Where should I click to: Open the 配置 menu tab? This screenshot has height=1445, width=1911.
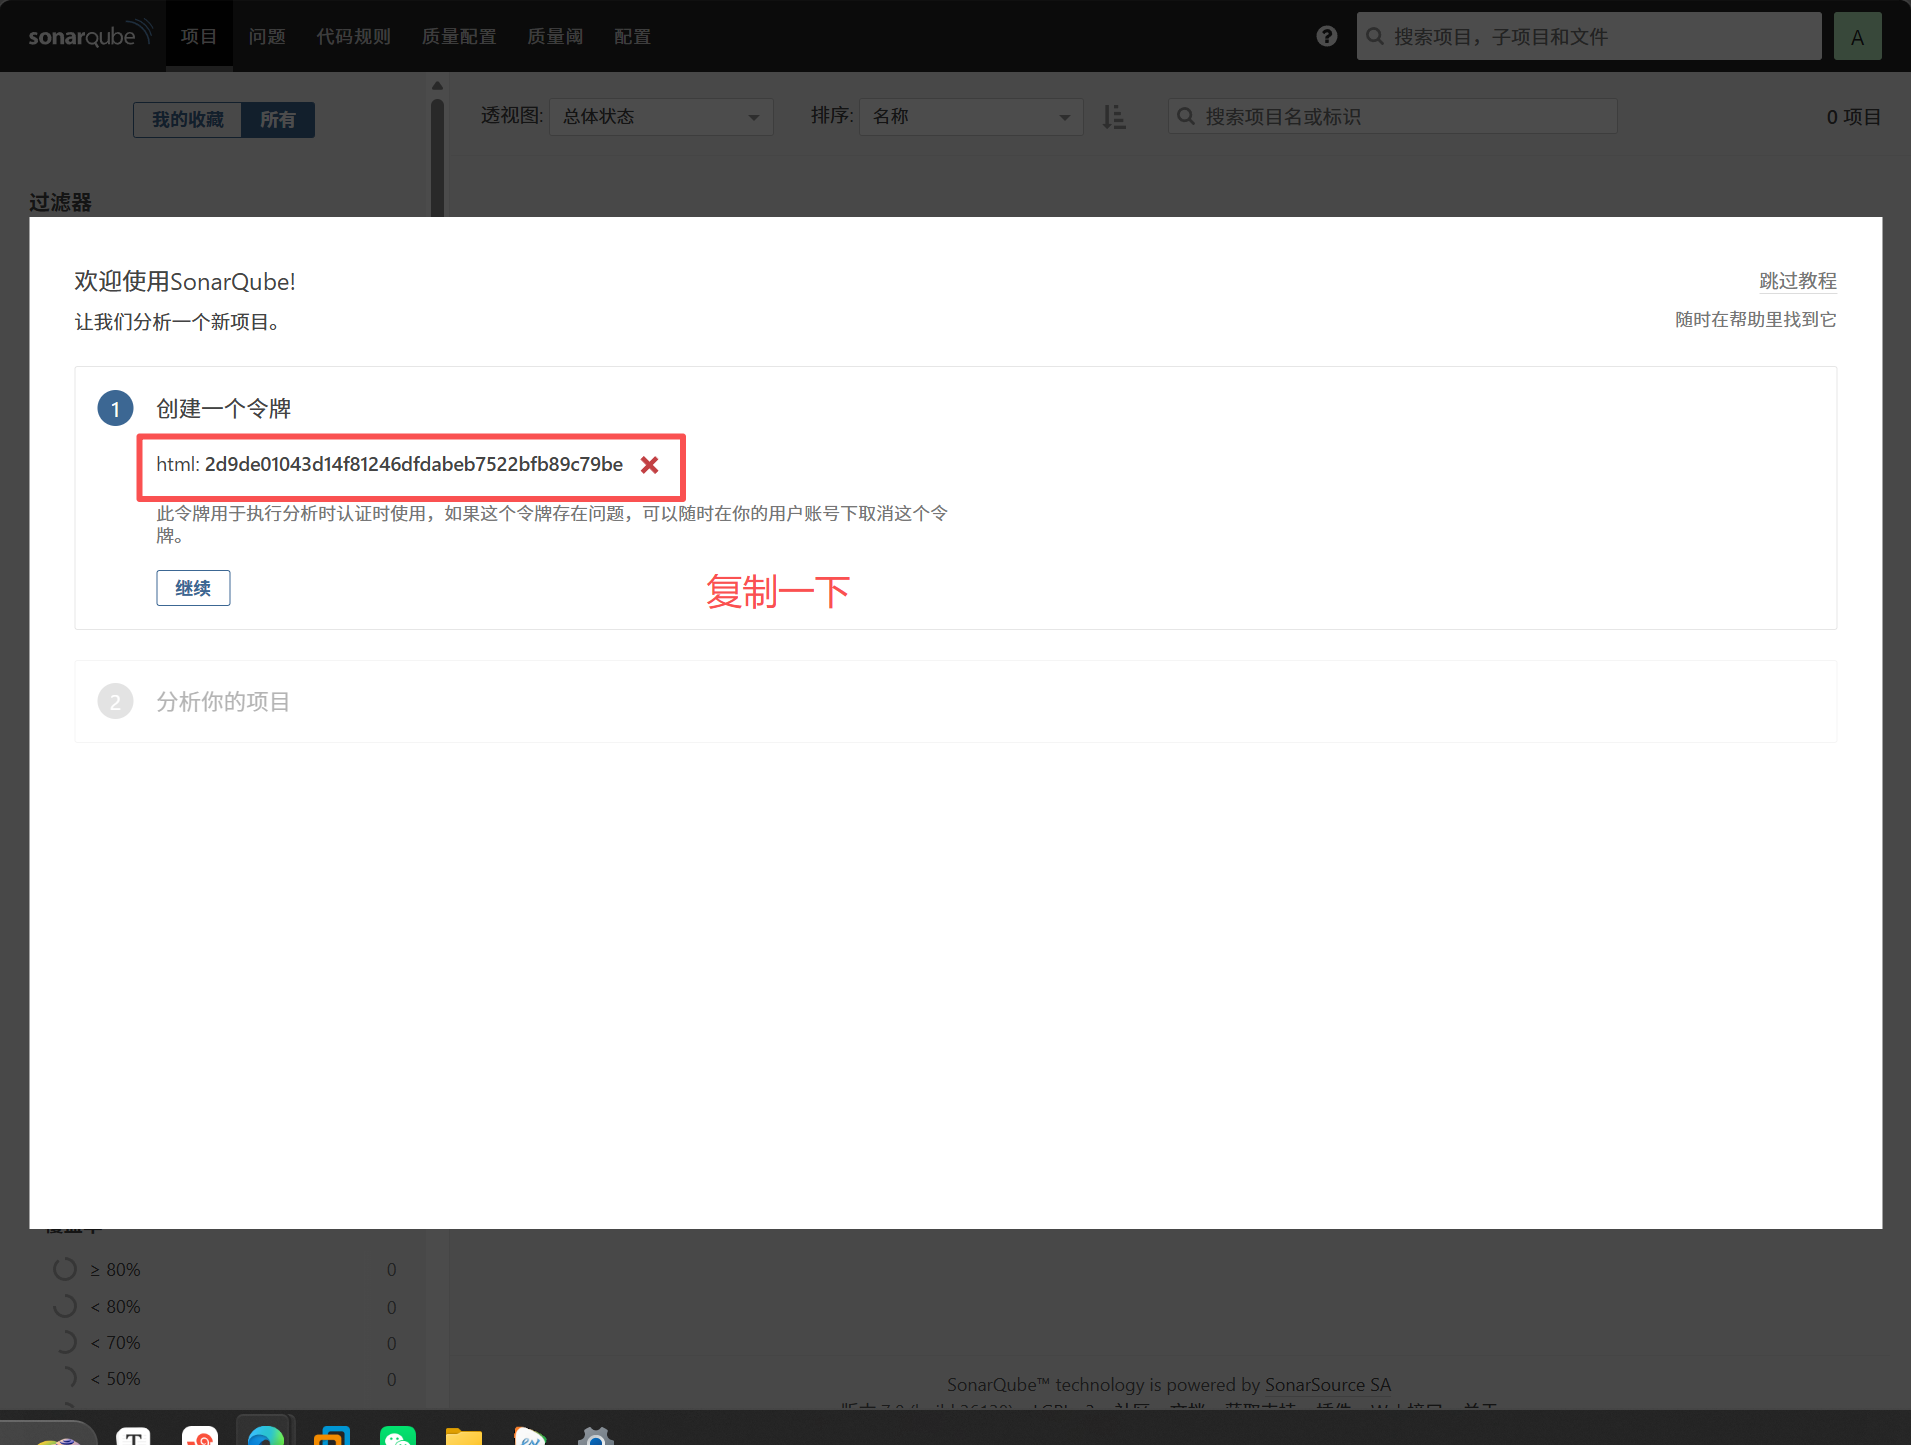pos(632,36)
